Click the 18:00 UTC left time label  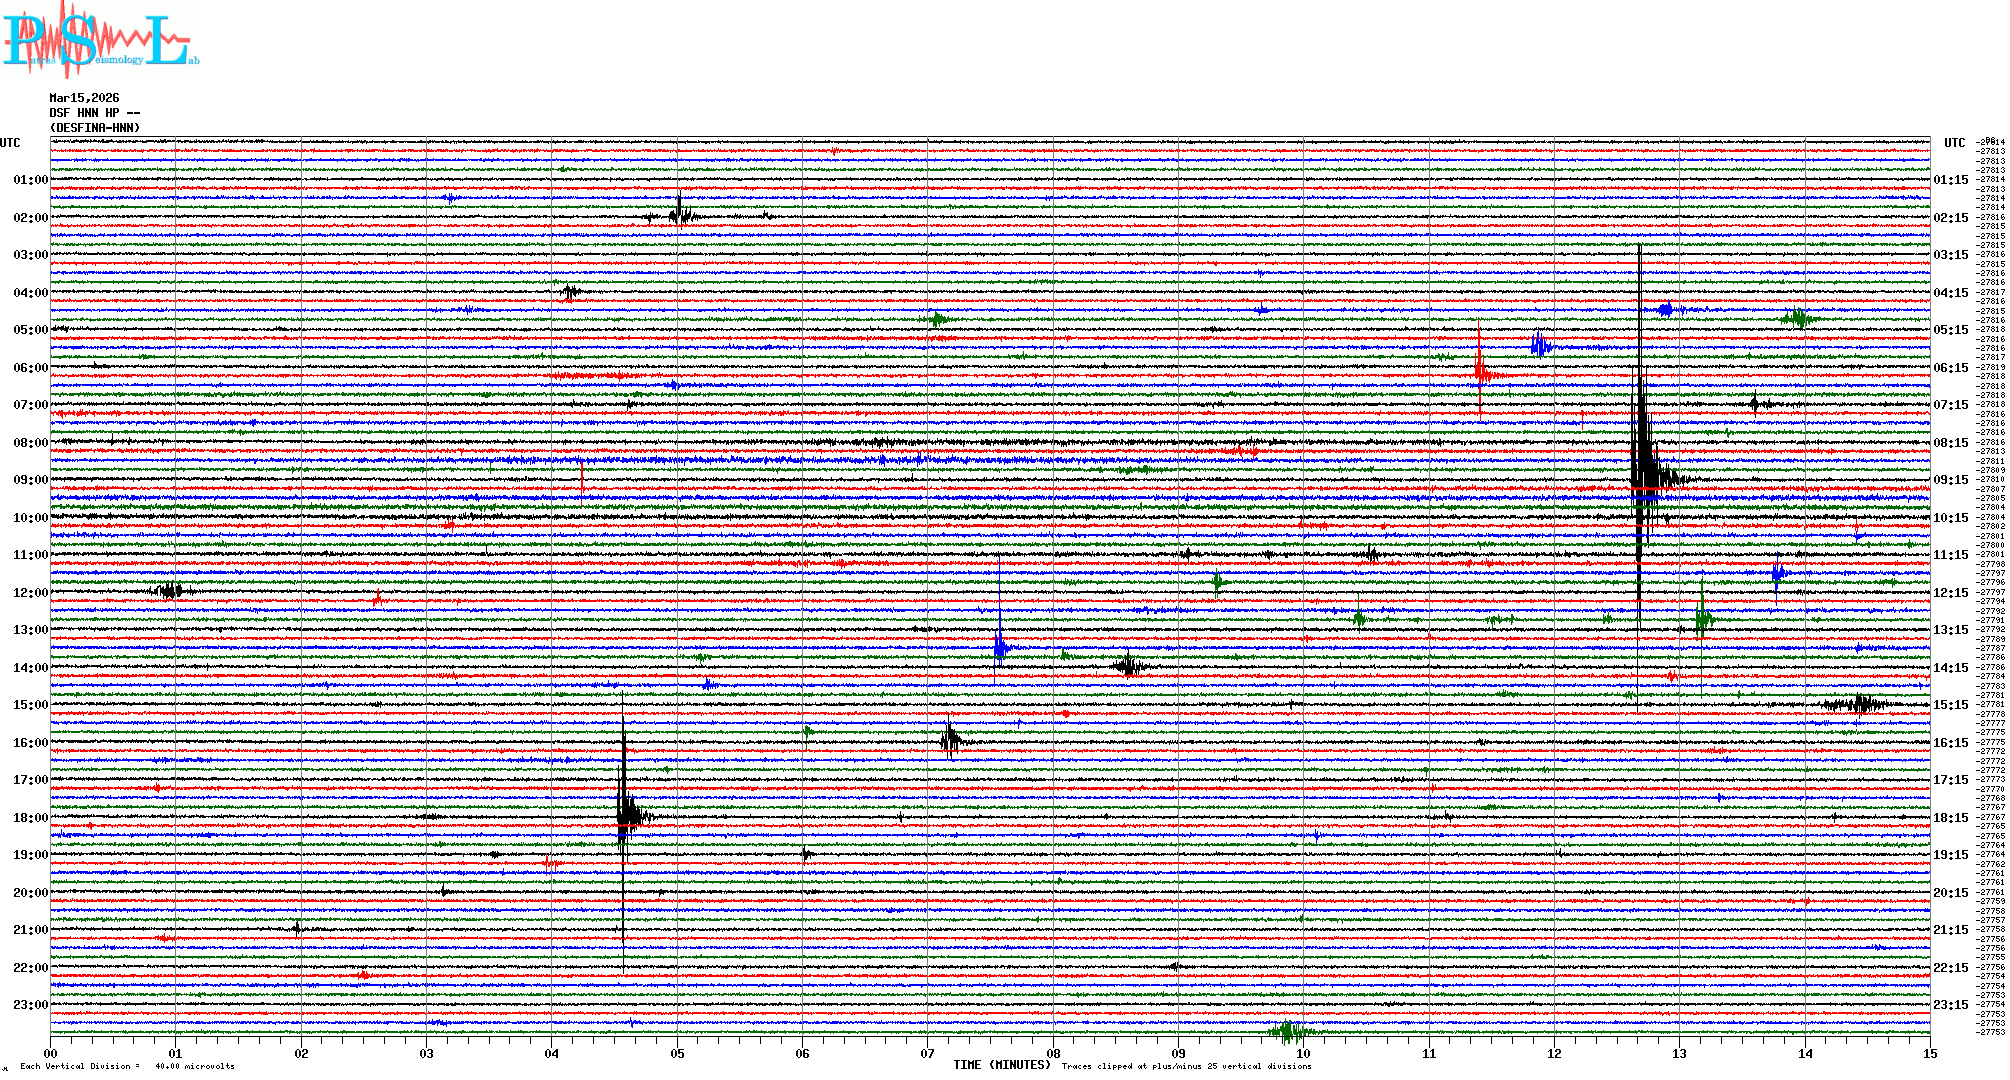30,818
